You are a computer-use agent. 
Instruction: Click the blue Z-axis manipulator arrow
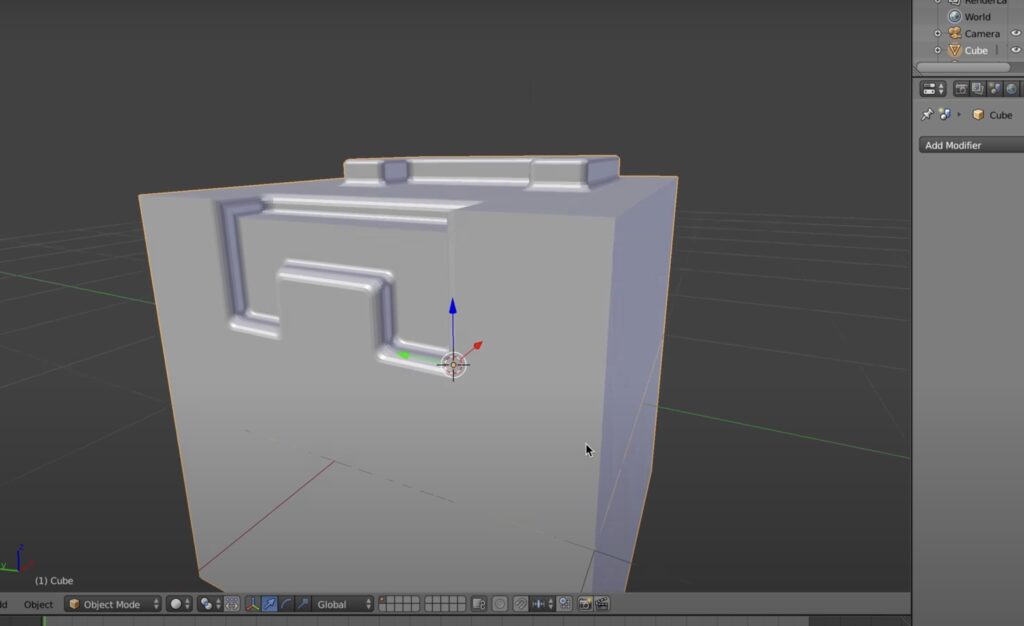coord(453,307)
